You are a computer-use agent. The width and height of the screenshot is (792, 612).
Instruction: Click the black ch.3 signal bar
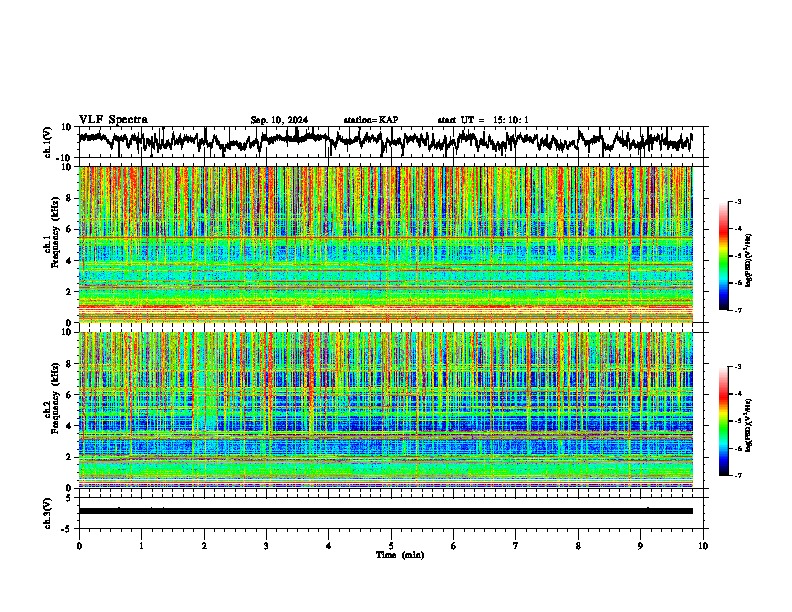(386, 511)
